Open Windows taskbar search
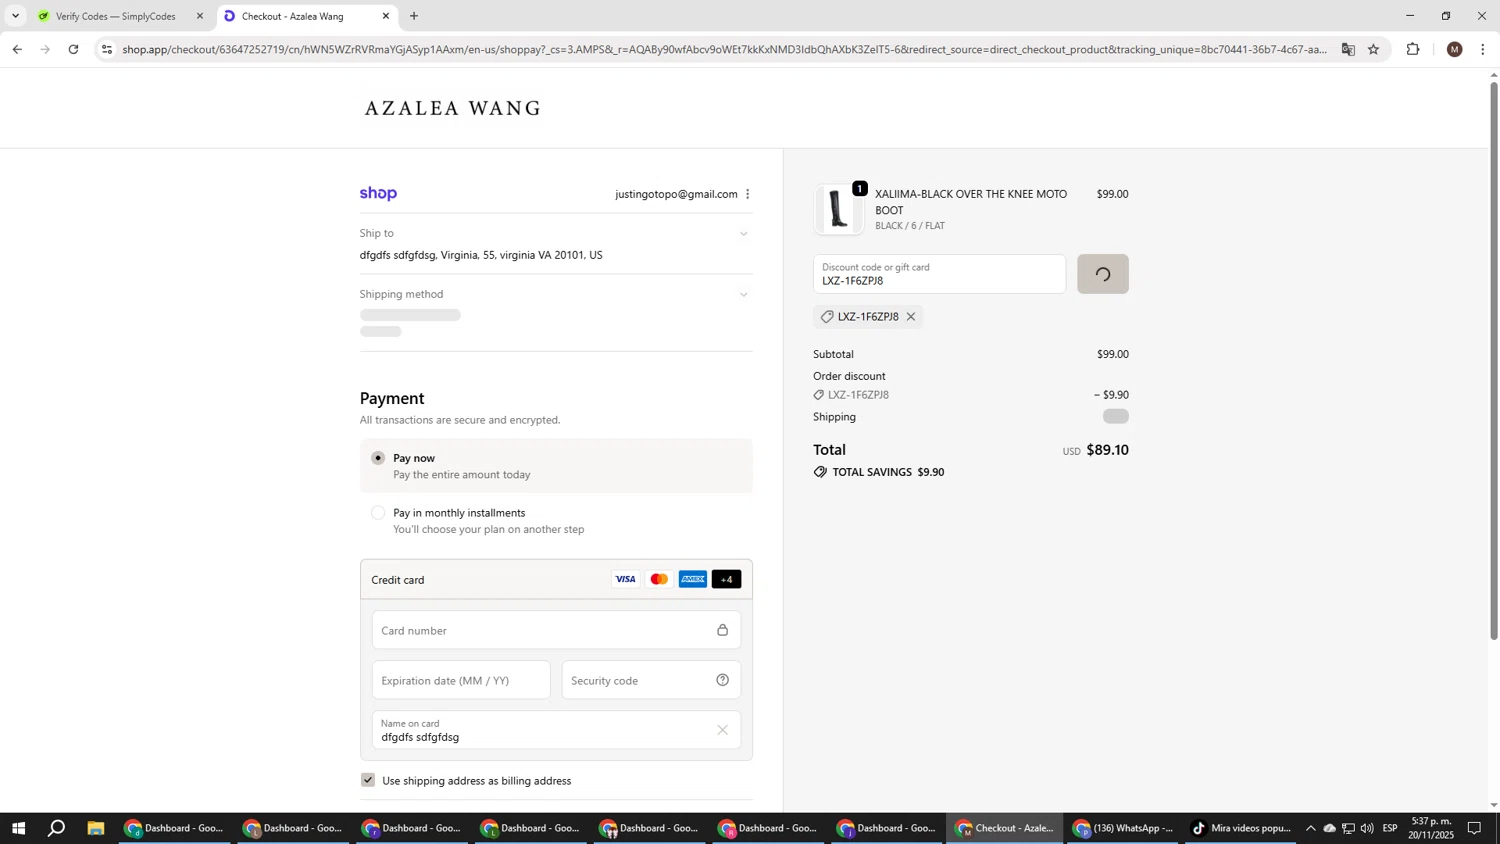The width and height of the screenshot is (1500, 844). point(57,828)
